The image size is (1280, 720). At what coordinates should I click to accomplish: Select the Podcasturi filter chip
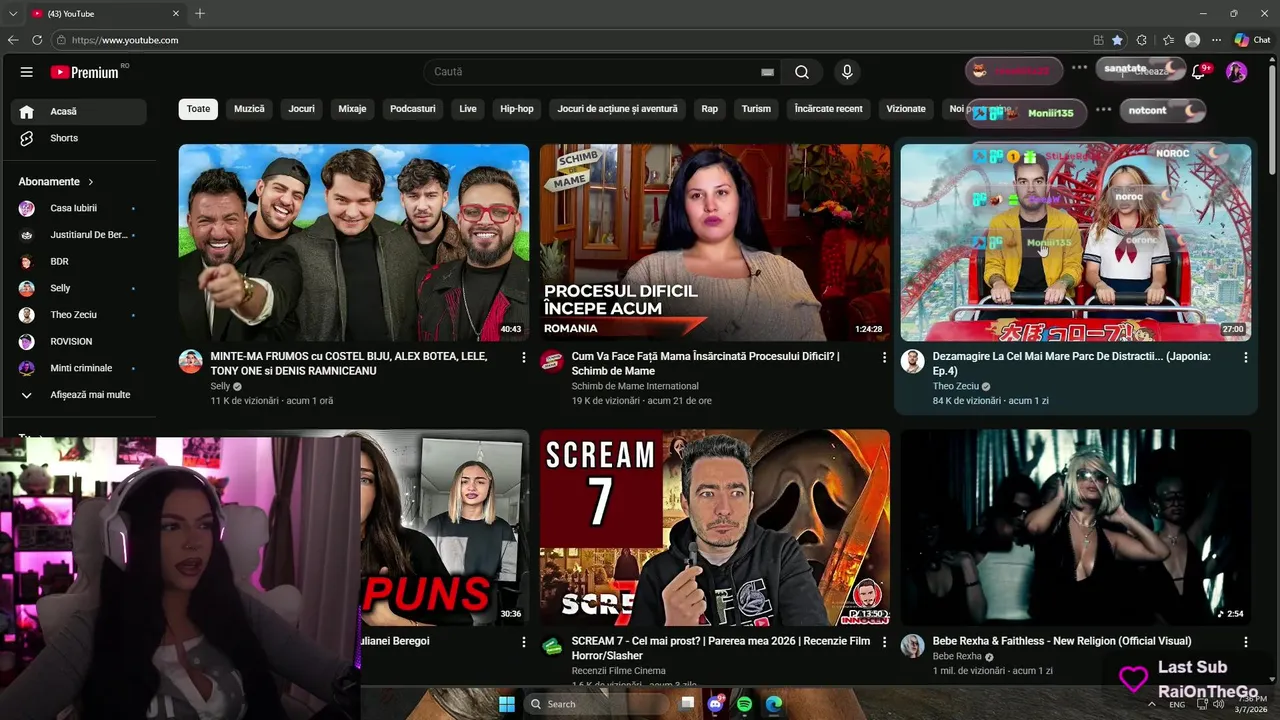[413, 109]
